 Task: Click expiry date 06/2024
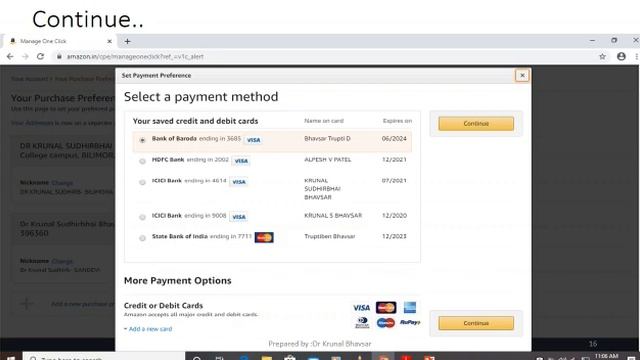394,138
